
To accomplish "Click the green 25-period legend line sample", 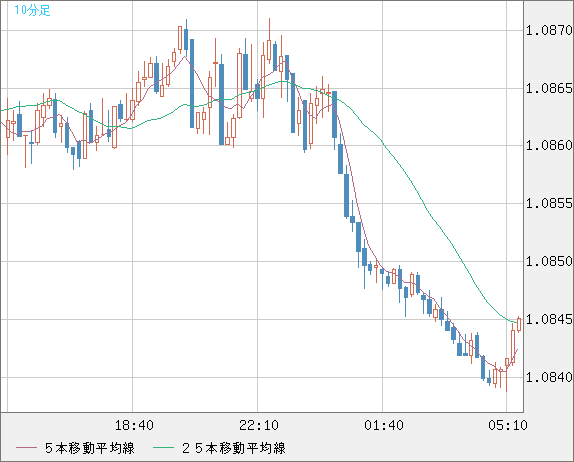I will click(x=163, y=448).
